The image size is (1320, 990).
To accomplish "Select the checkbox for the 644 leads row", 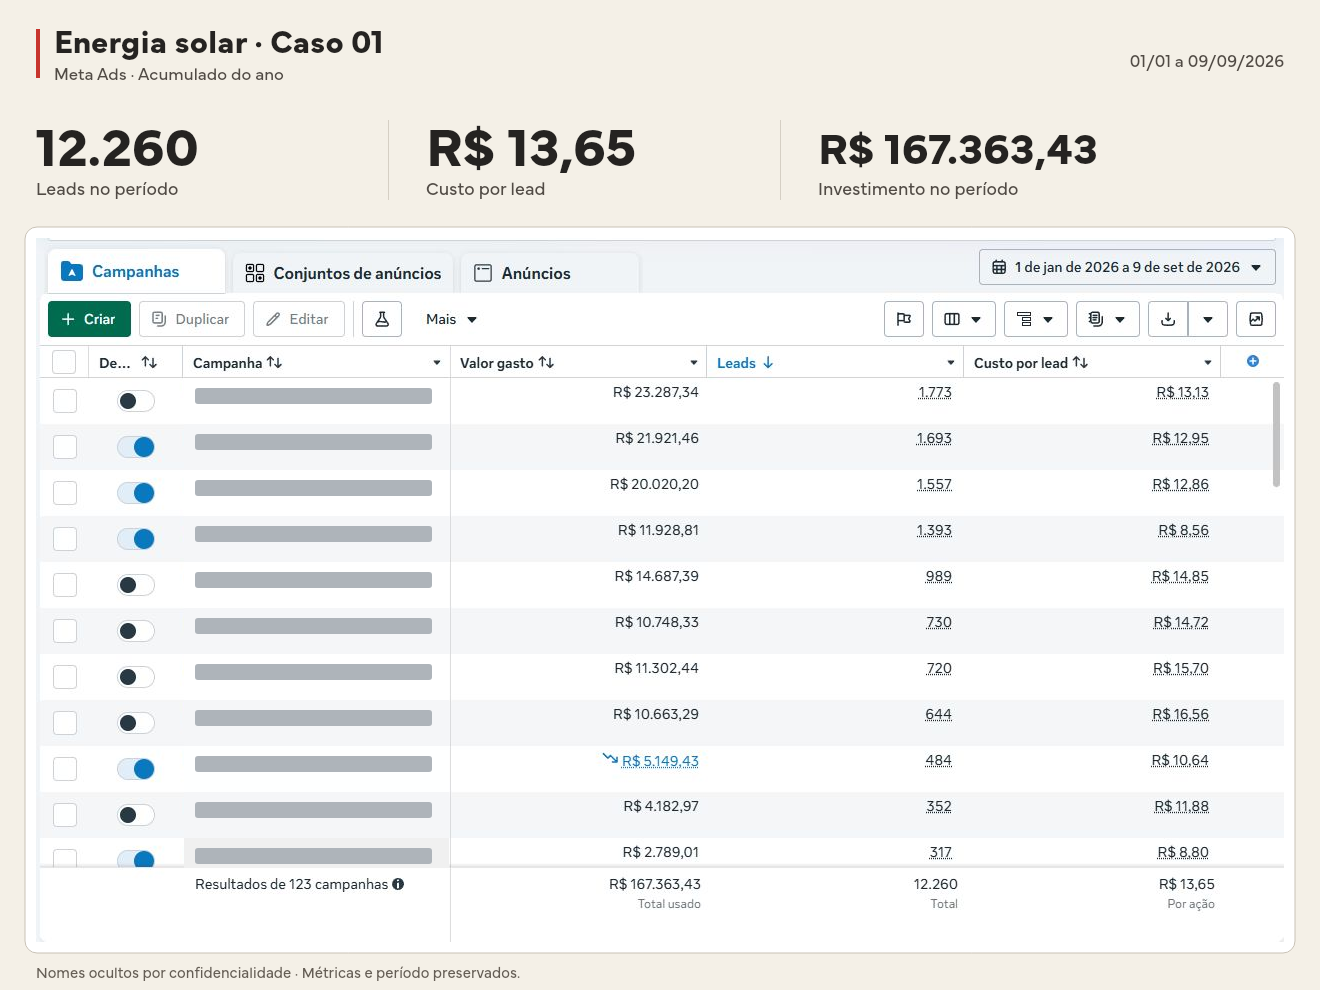I will 65,723.
